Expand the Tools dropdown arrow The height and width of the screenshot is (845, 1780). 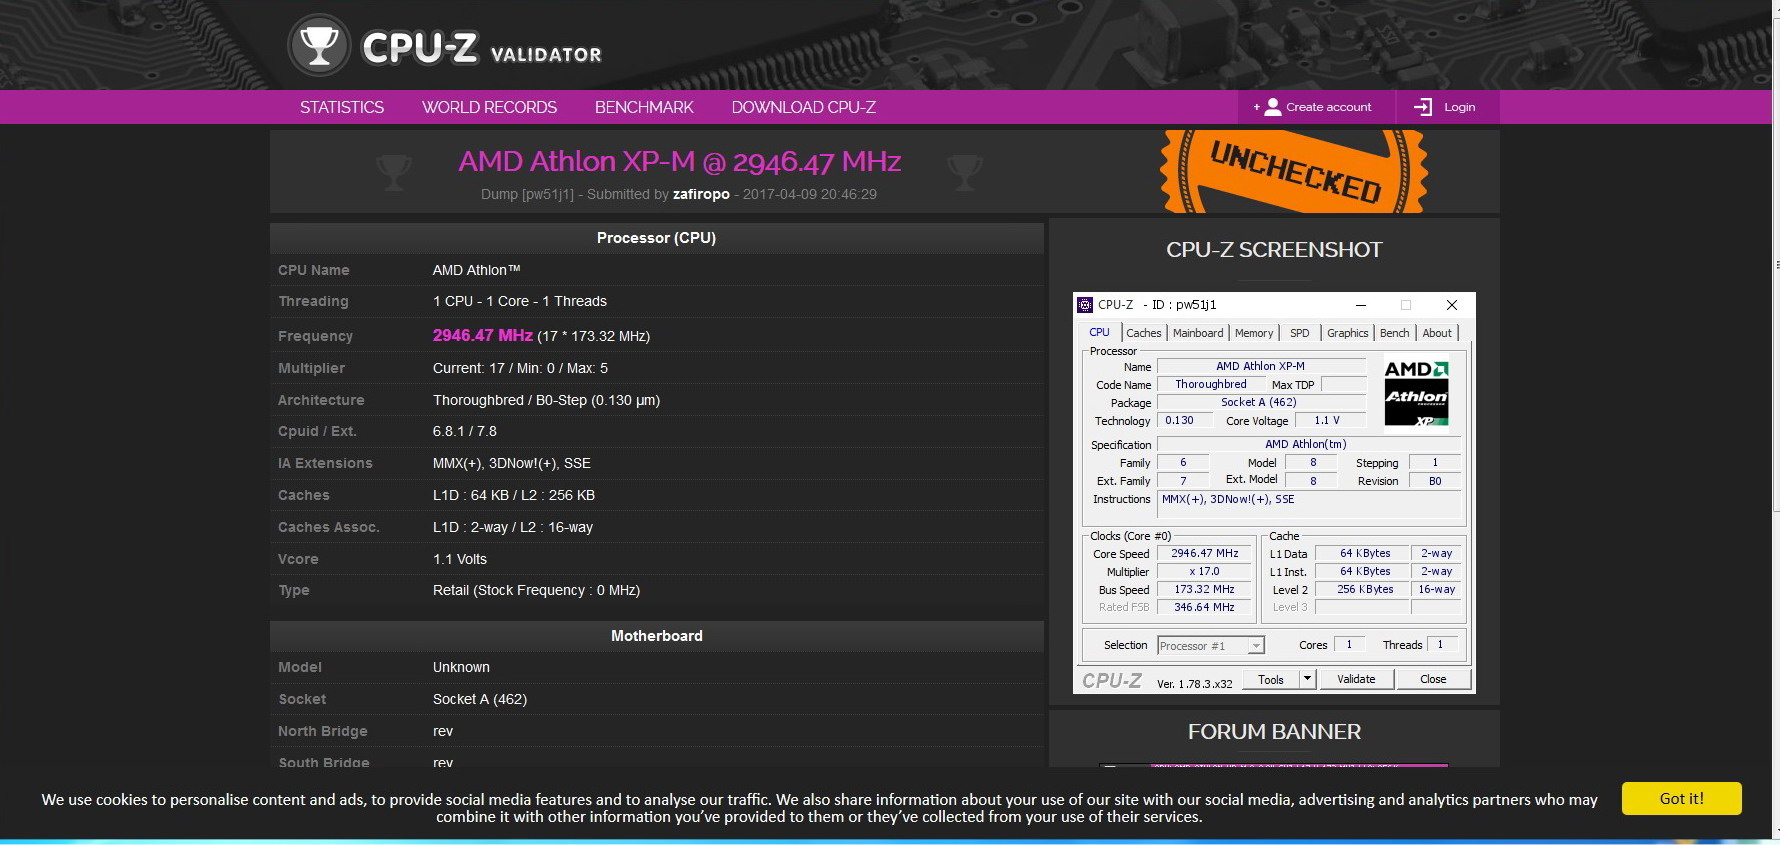1306,679
